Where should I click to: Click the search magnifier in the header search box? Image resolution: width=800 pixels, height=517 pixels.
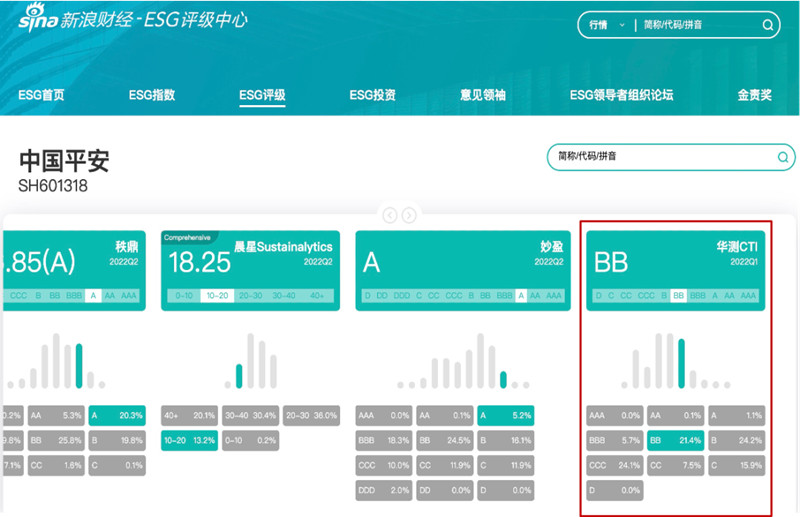767,24
